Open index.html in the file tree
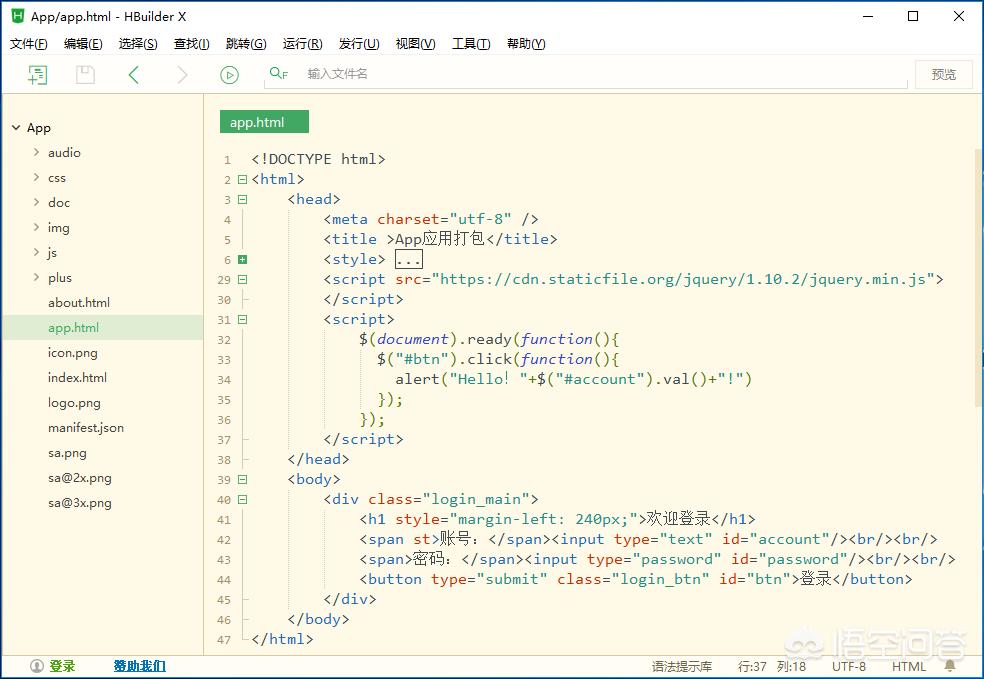 point(77,378)
